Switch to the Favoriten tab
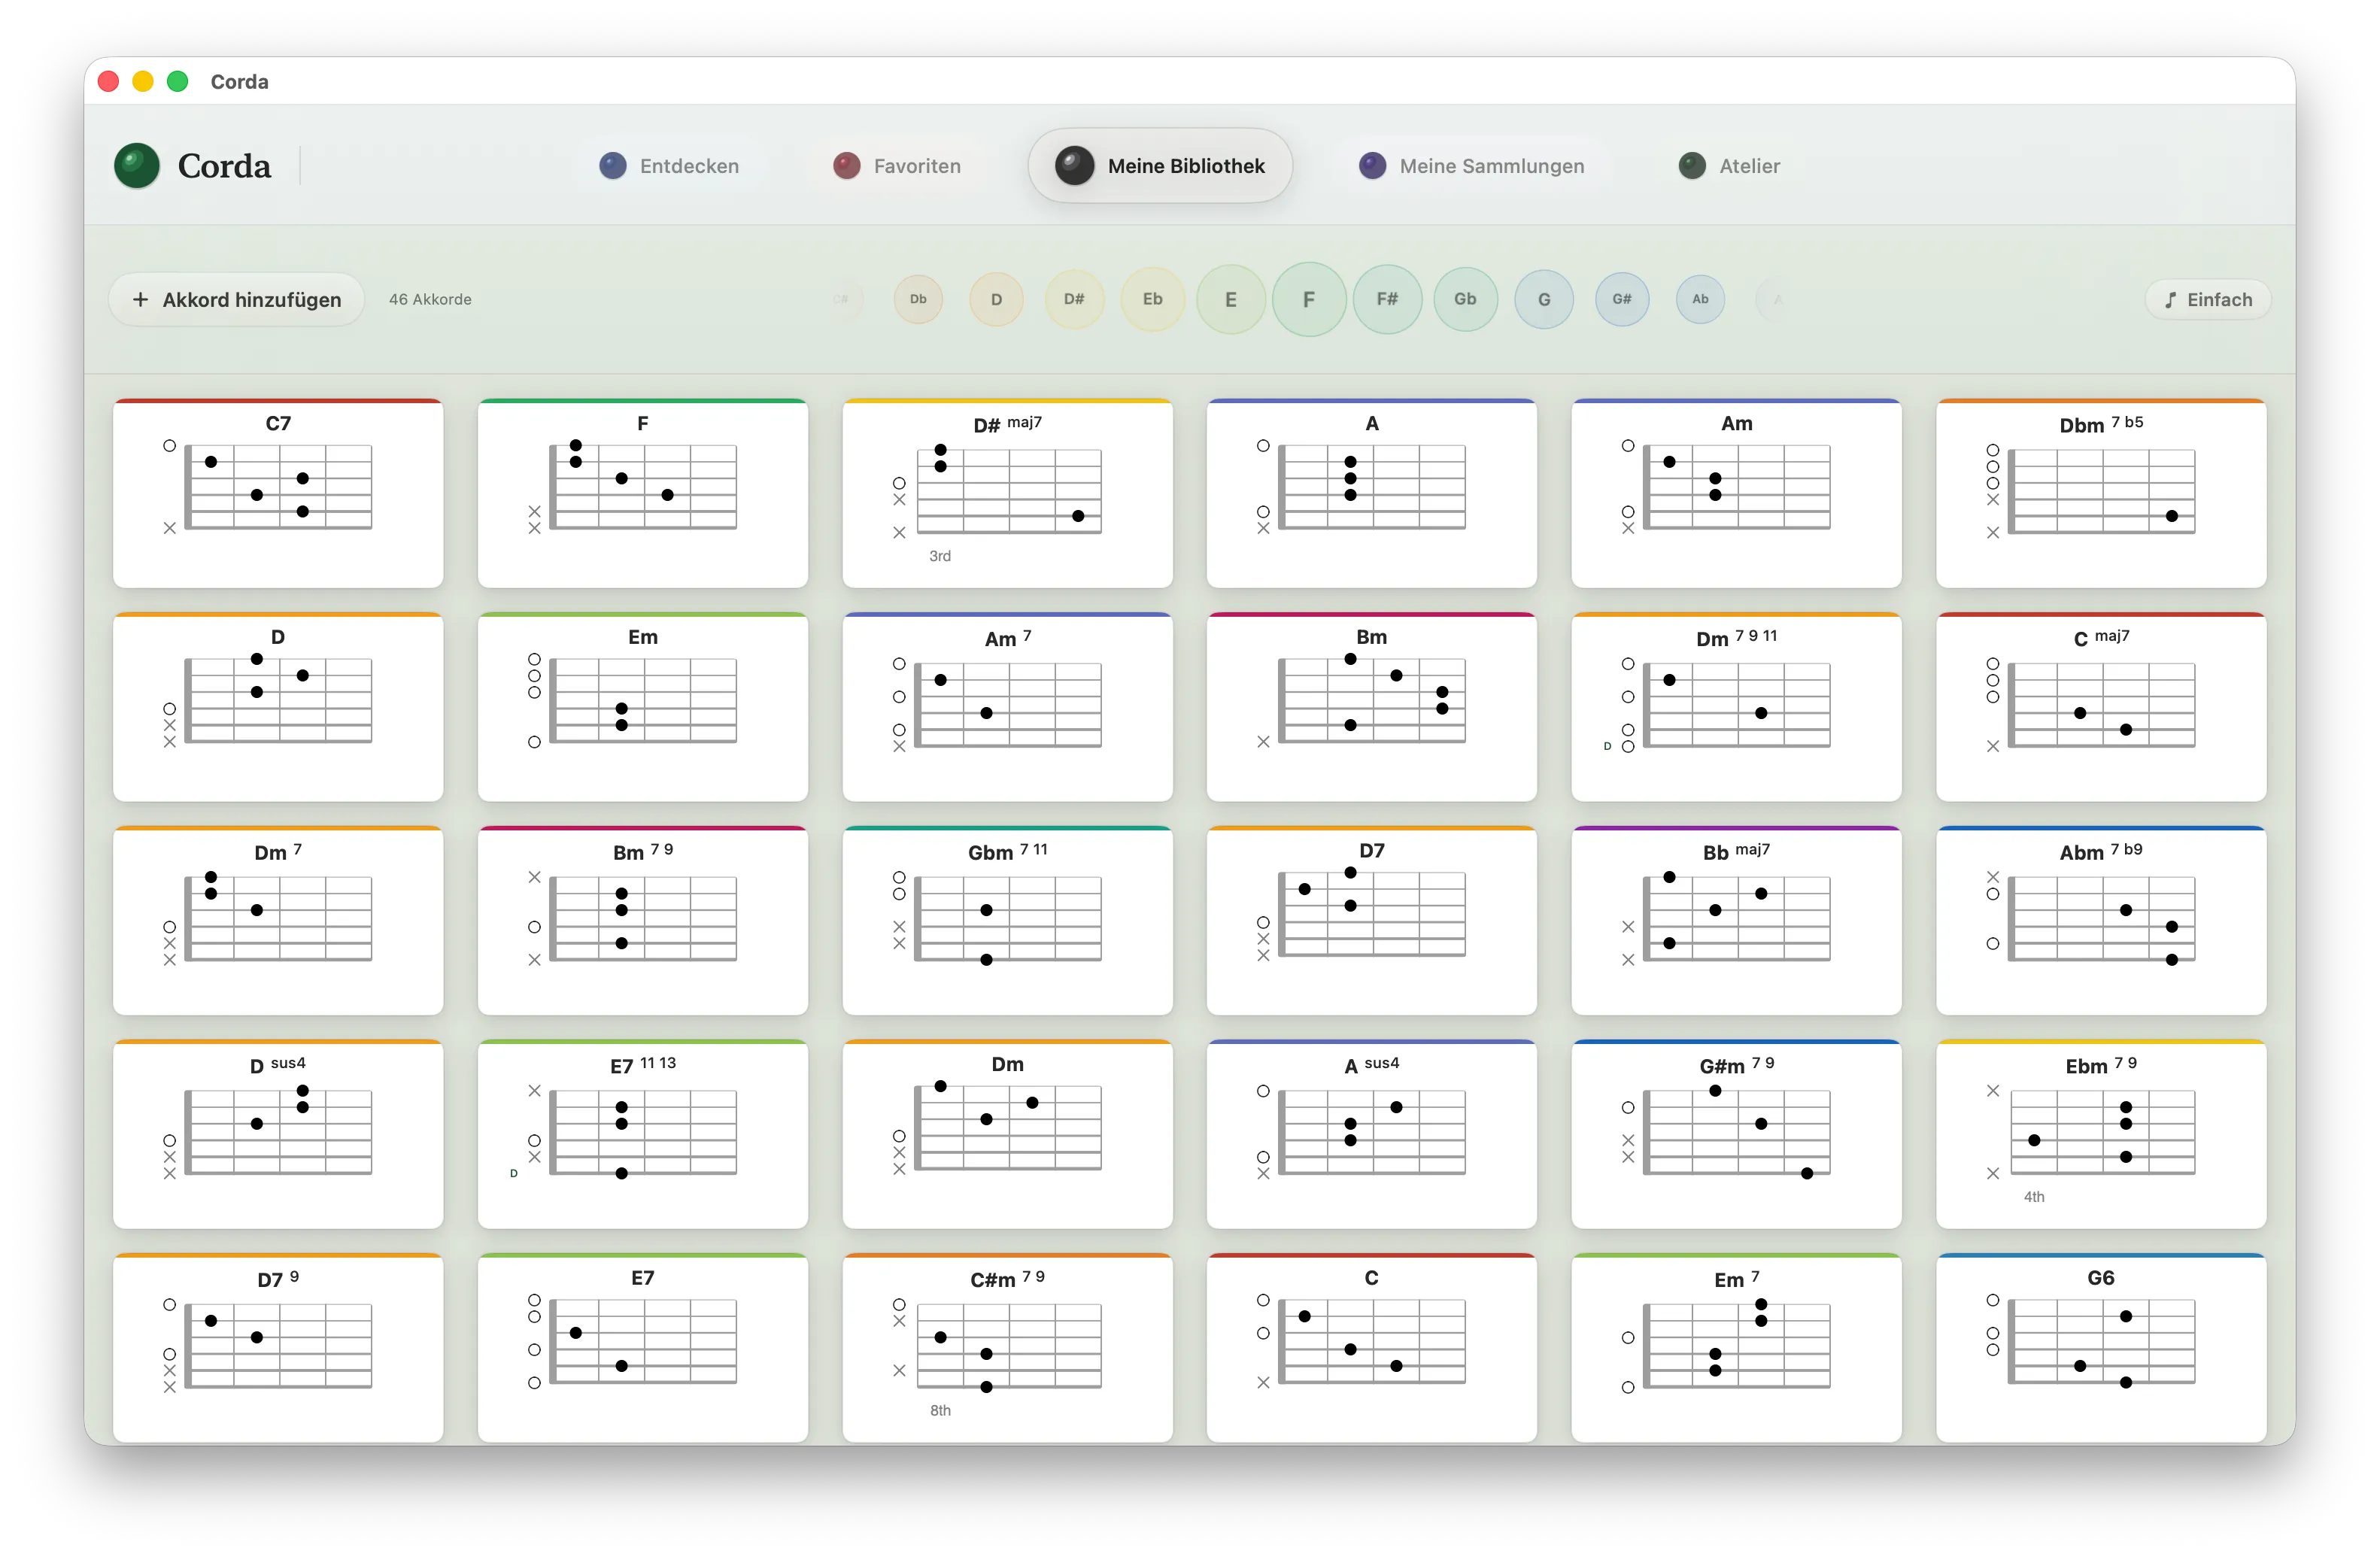Viewport: 2380px width, 1557px height. click(897, 166)
